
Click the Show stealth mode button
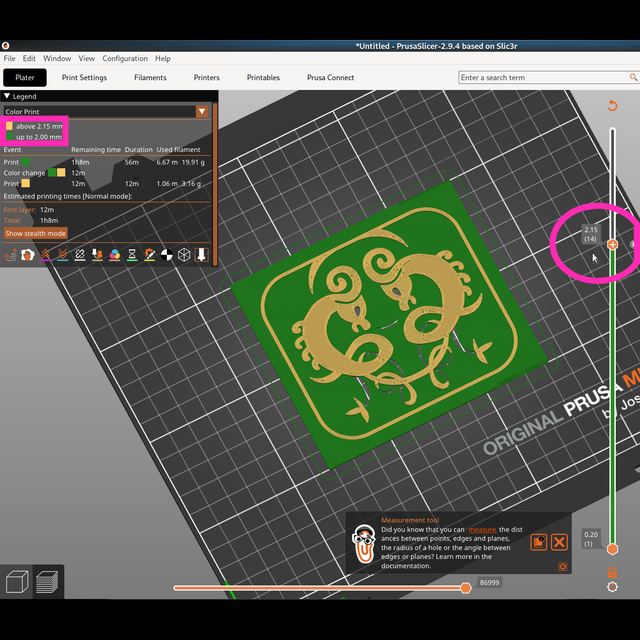point(36,233)
